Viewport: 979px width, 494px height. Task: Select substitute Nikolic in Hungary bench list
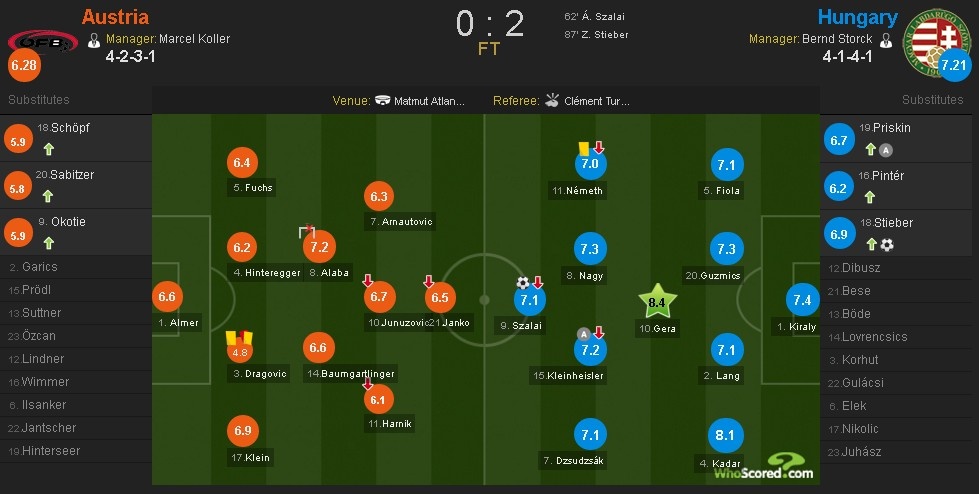pos(859,429)
